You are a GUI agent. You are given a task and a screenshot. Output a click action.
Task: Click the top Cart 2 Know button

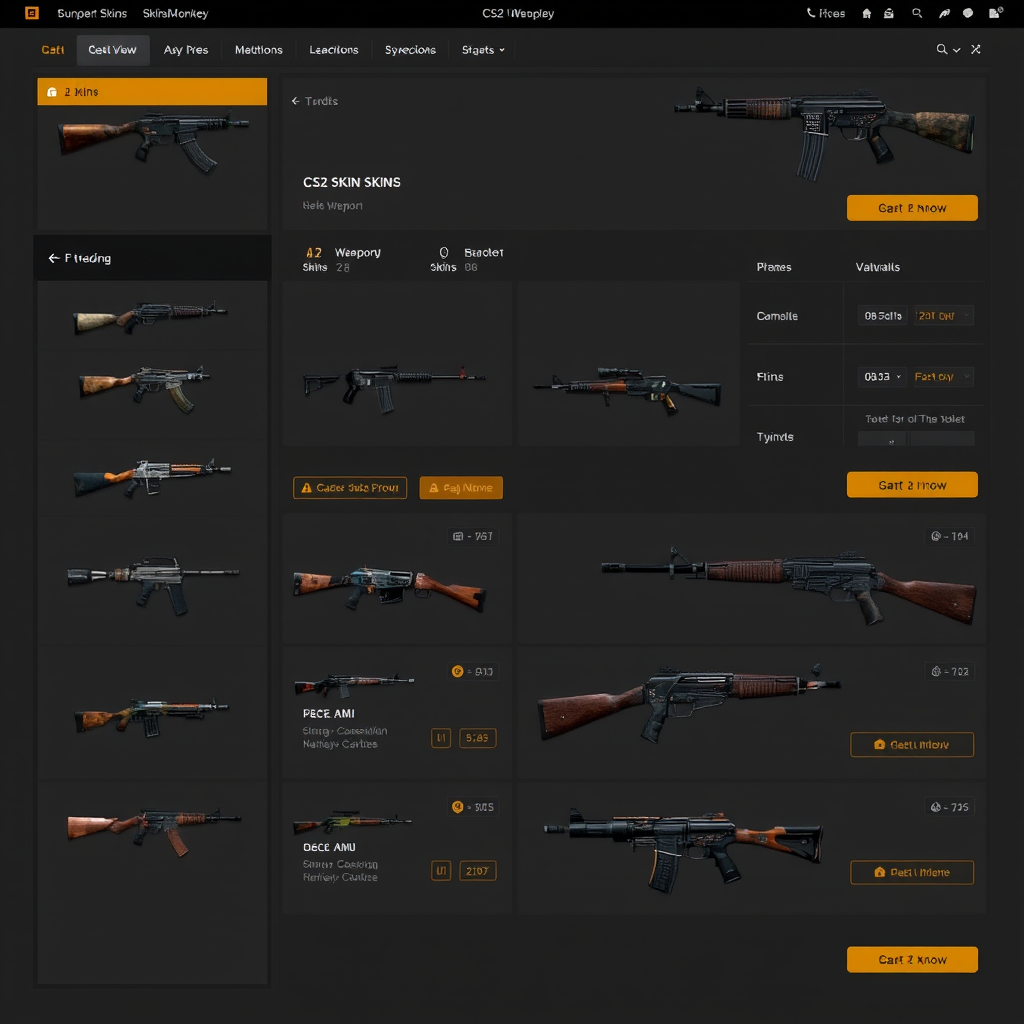(912, 208)
